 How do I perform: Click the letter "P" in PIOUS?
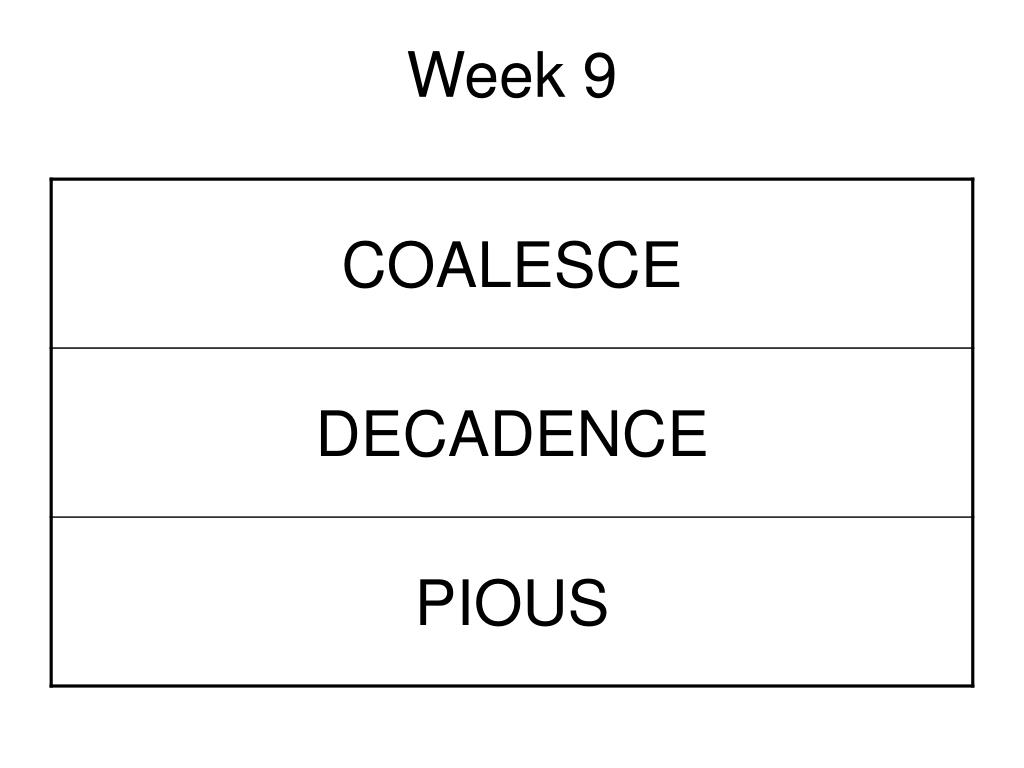point(433,603)
